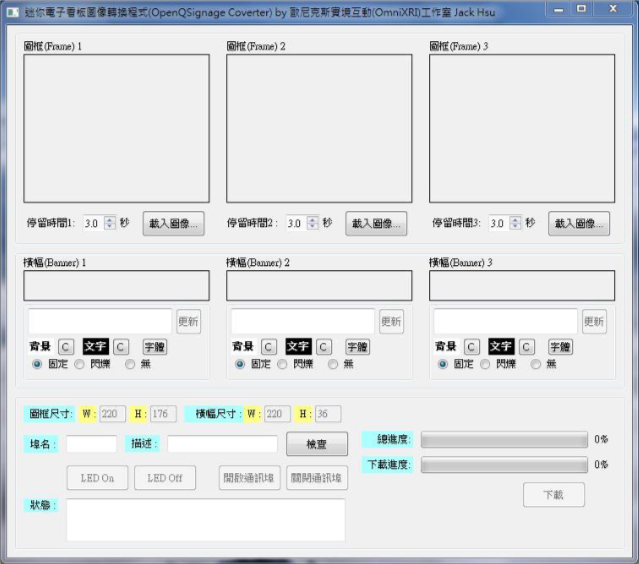The height and width of the screenshot is (564, 639).
Task: Click the 埠名 port name input field
Action: (x=92, y=444)
